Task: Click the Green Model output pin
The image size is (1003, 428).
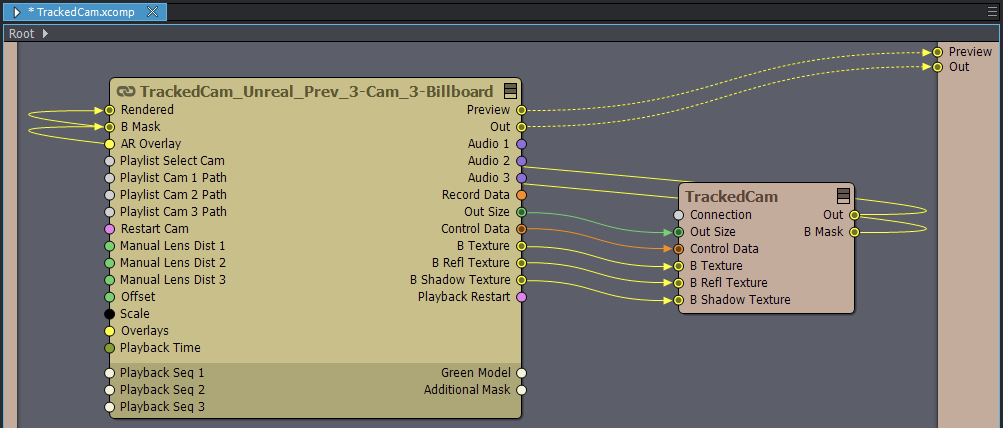Action: 521,373
